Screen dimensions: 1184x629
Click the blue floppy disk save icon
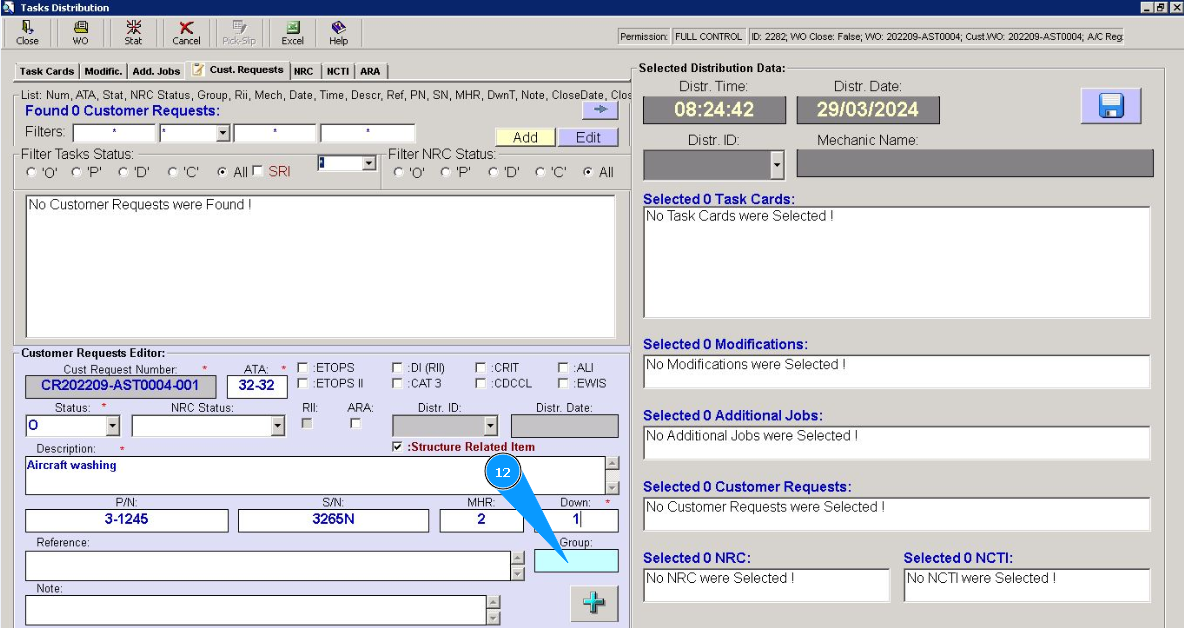point(1110,106)
